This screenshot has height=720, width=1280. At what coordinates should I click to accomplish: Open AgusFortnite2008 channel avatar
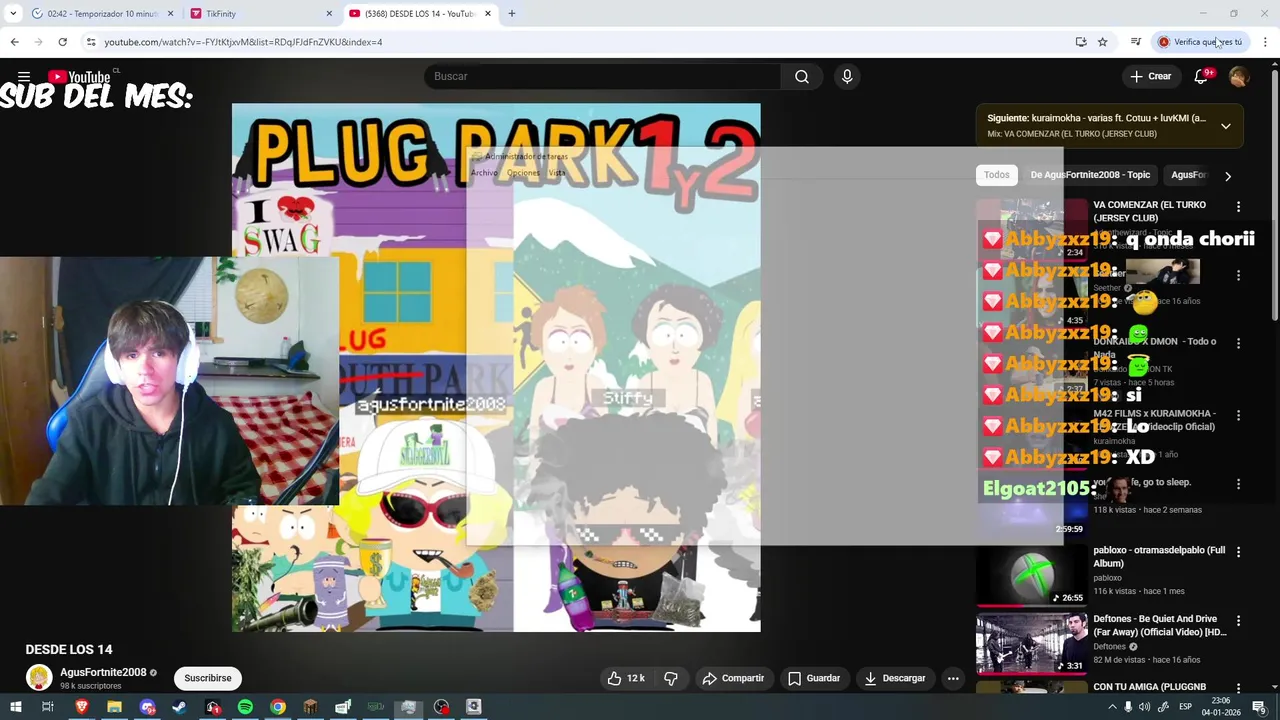(x=39, y=678)
